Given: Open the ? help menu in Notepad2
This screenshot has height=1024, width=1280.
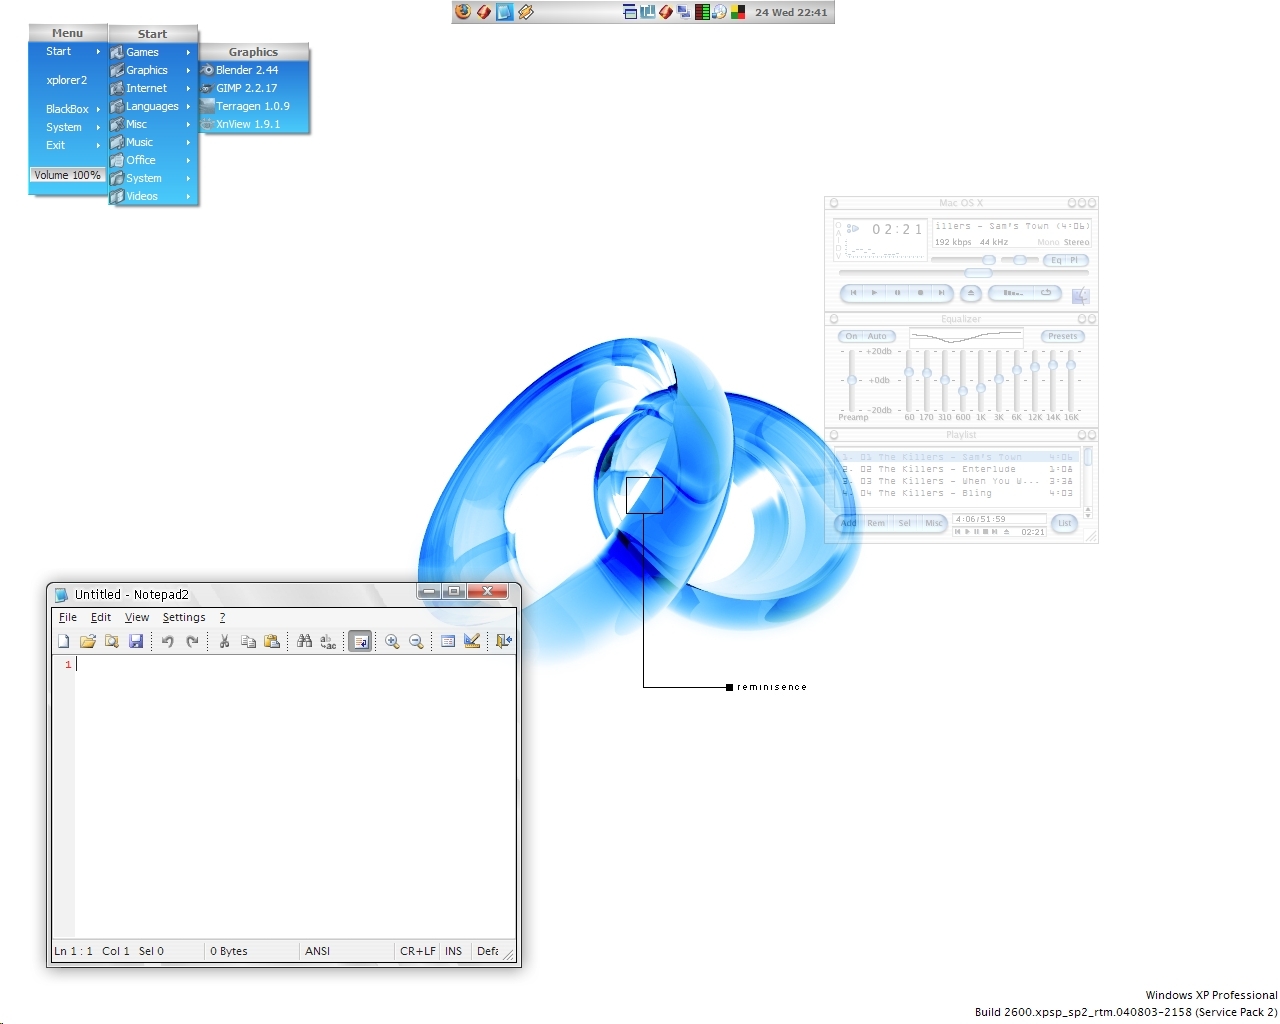Looking at the screenshot, I should 222,618.
